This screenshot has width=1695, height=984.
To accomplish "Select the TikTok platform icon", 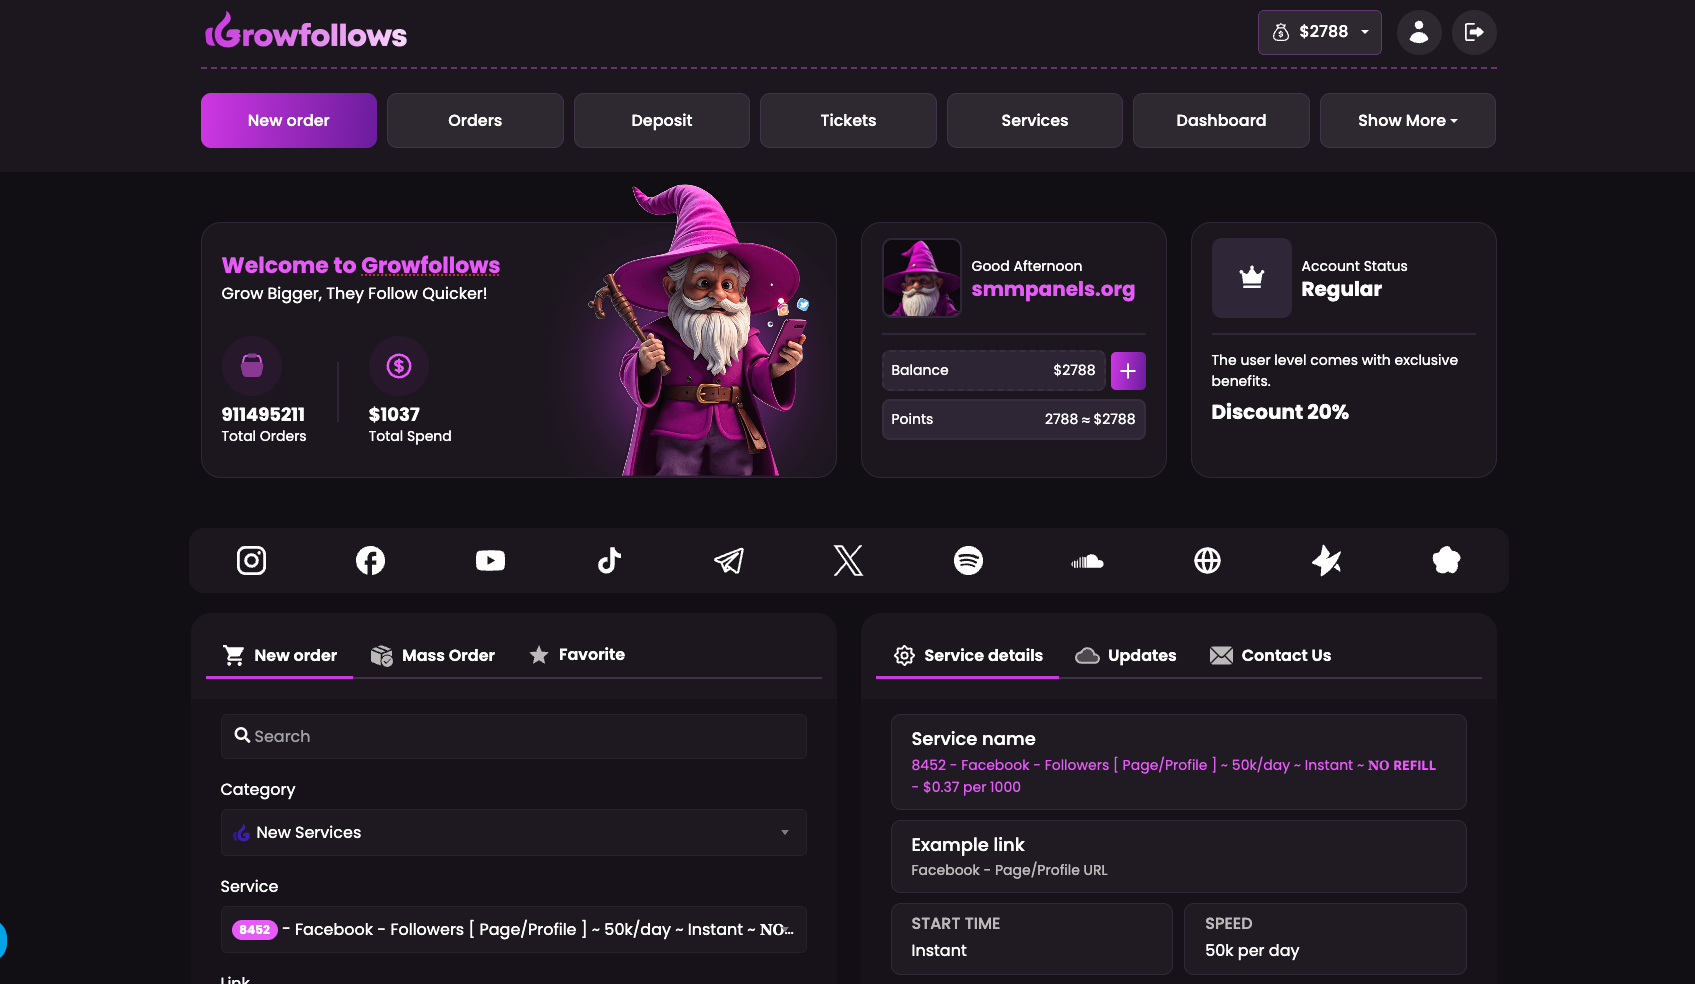I will [609, 560].
